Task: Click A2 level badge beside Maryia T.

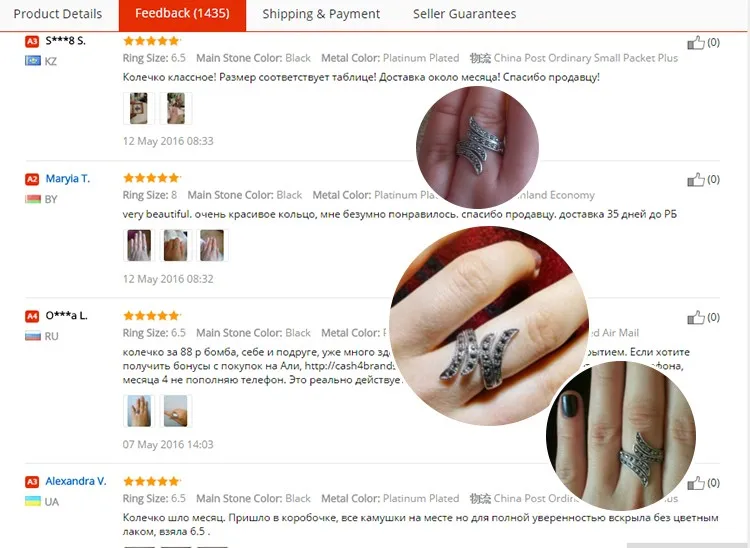Action: (32, 179)
